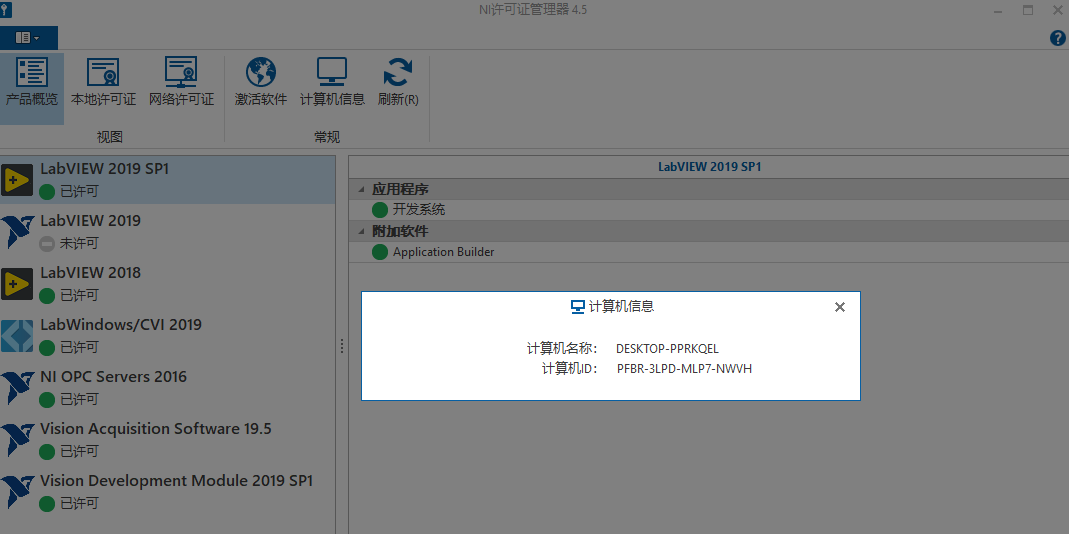Screen dimensions: 1069x534
Task: Click the gray 未许可 status icon under LabVIEW 2019
Action: click(x=47, y=243)
